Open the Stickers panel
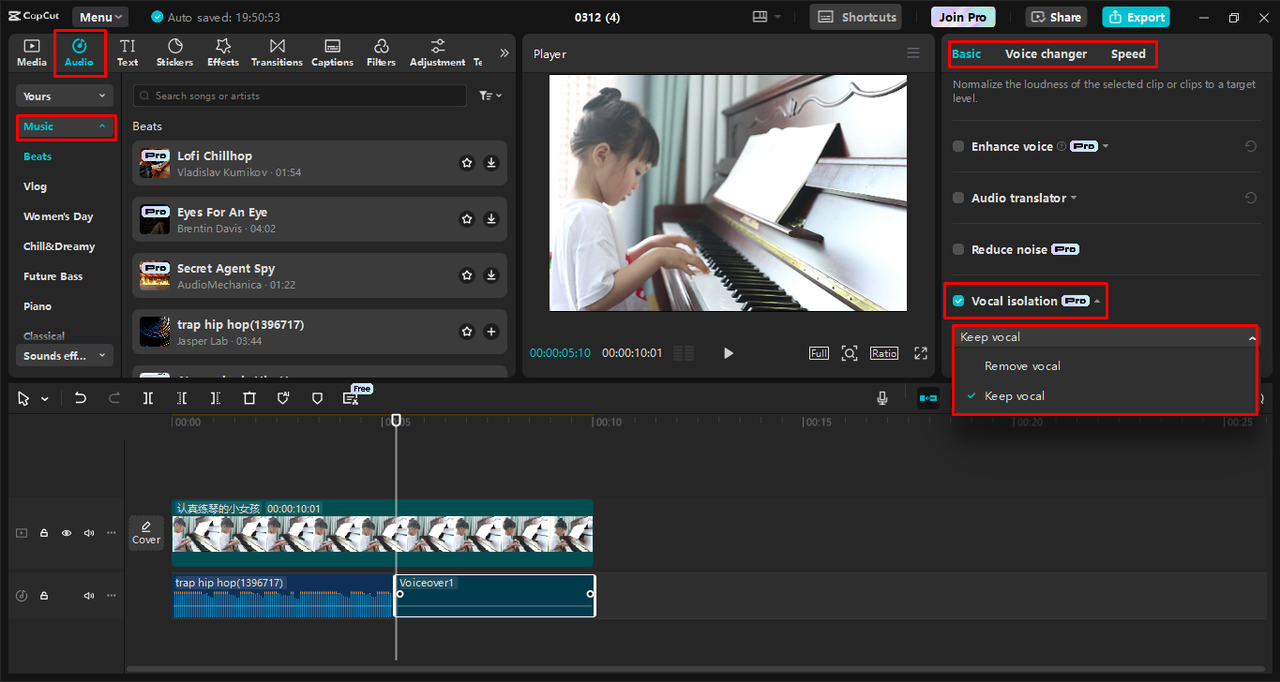Viewport: 1280px width, 682px height. [174, 52]
